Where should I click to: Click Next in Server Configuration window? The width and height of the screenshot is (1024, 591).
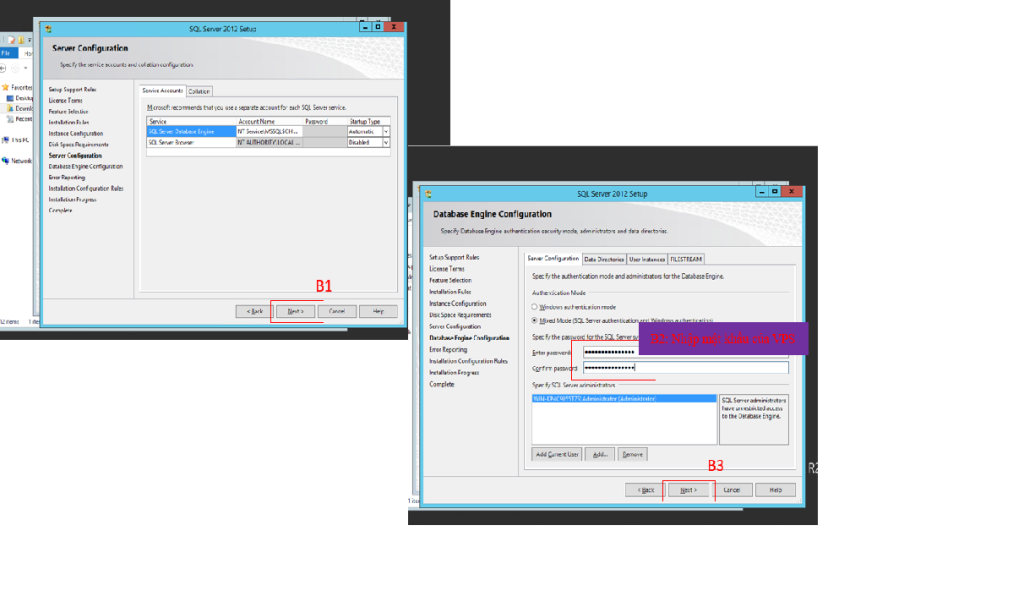point(296,311)
